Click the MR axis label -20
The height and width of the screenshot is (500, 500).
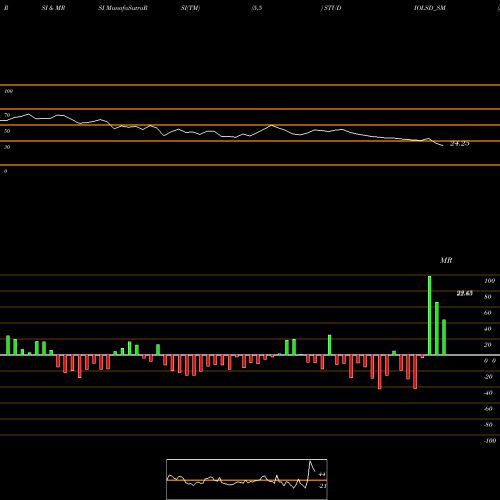tap(488, 377)
